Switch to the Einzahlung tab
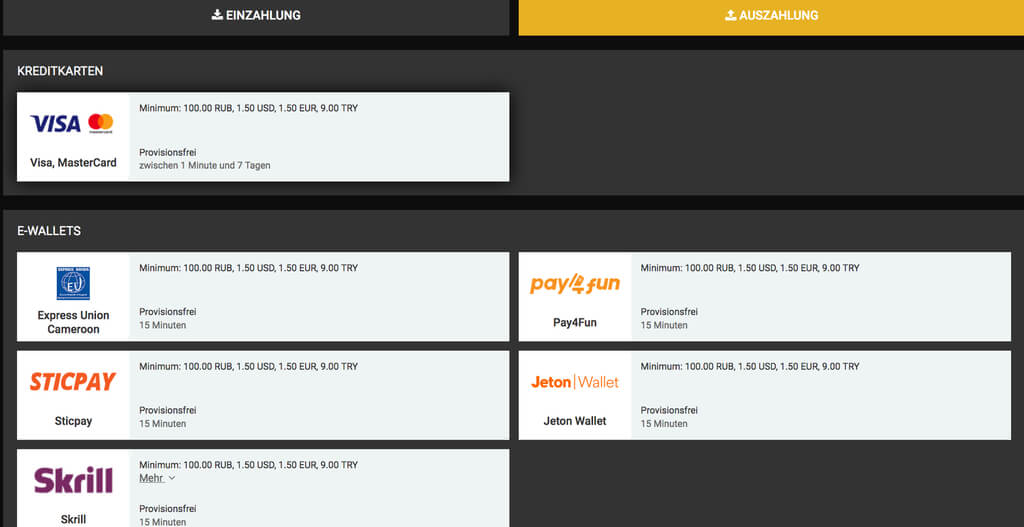 pos(255,16)
